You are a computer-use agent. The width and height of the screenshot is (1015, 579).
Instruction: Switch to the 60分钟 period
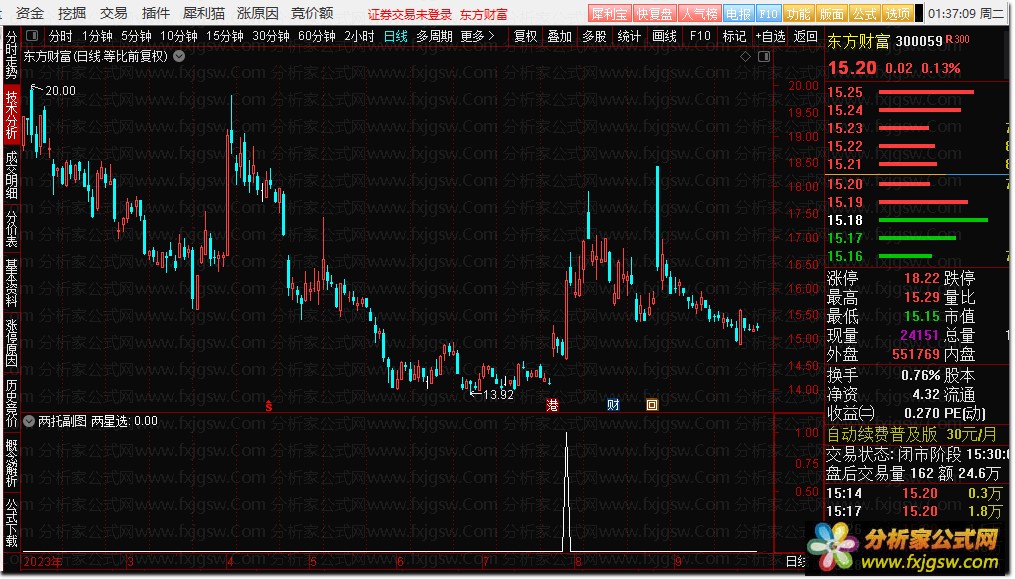click(x=316, y=36)
